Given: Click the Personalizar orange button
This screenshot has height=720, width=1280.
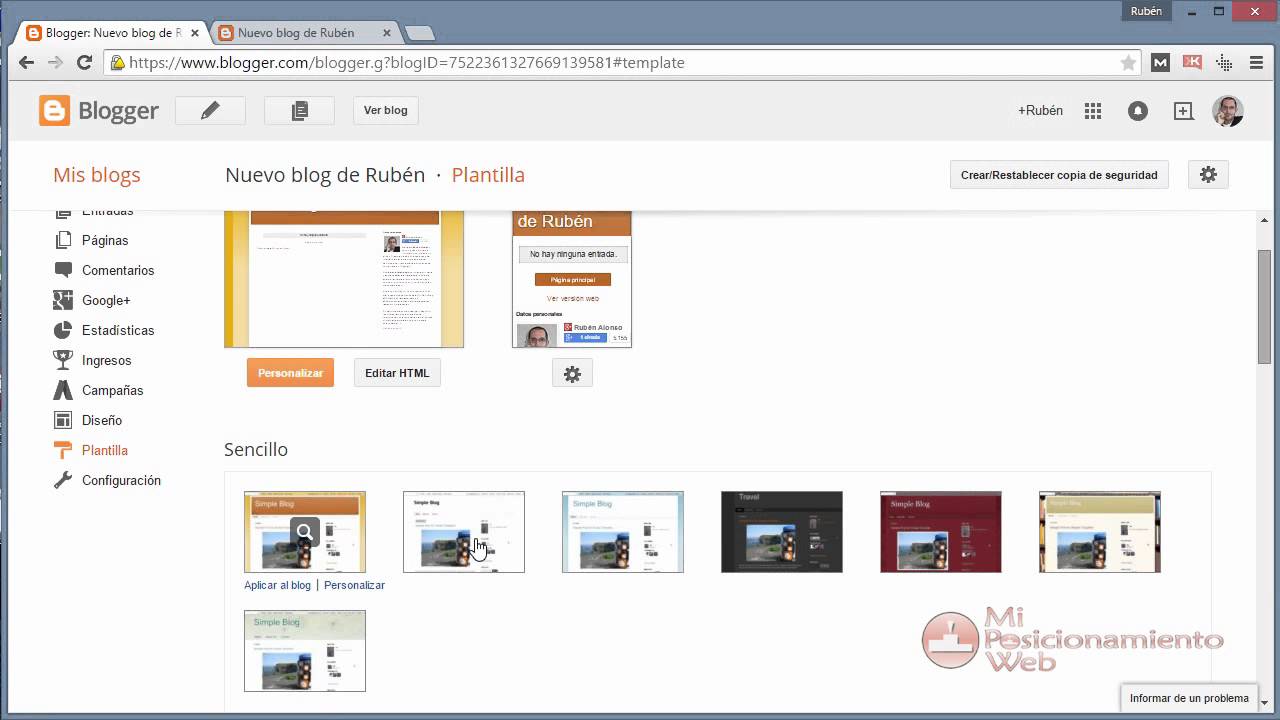Looking at the screenshot, I should point(290,372).
